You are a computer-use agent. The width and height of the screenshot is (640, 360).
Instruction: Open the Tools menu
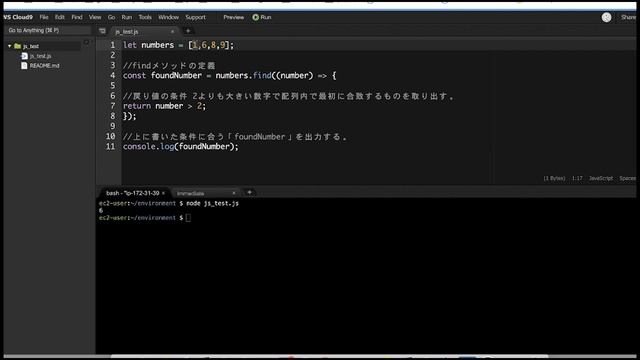click(x=145, y=17)
